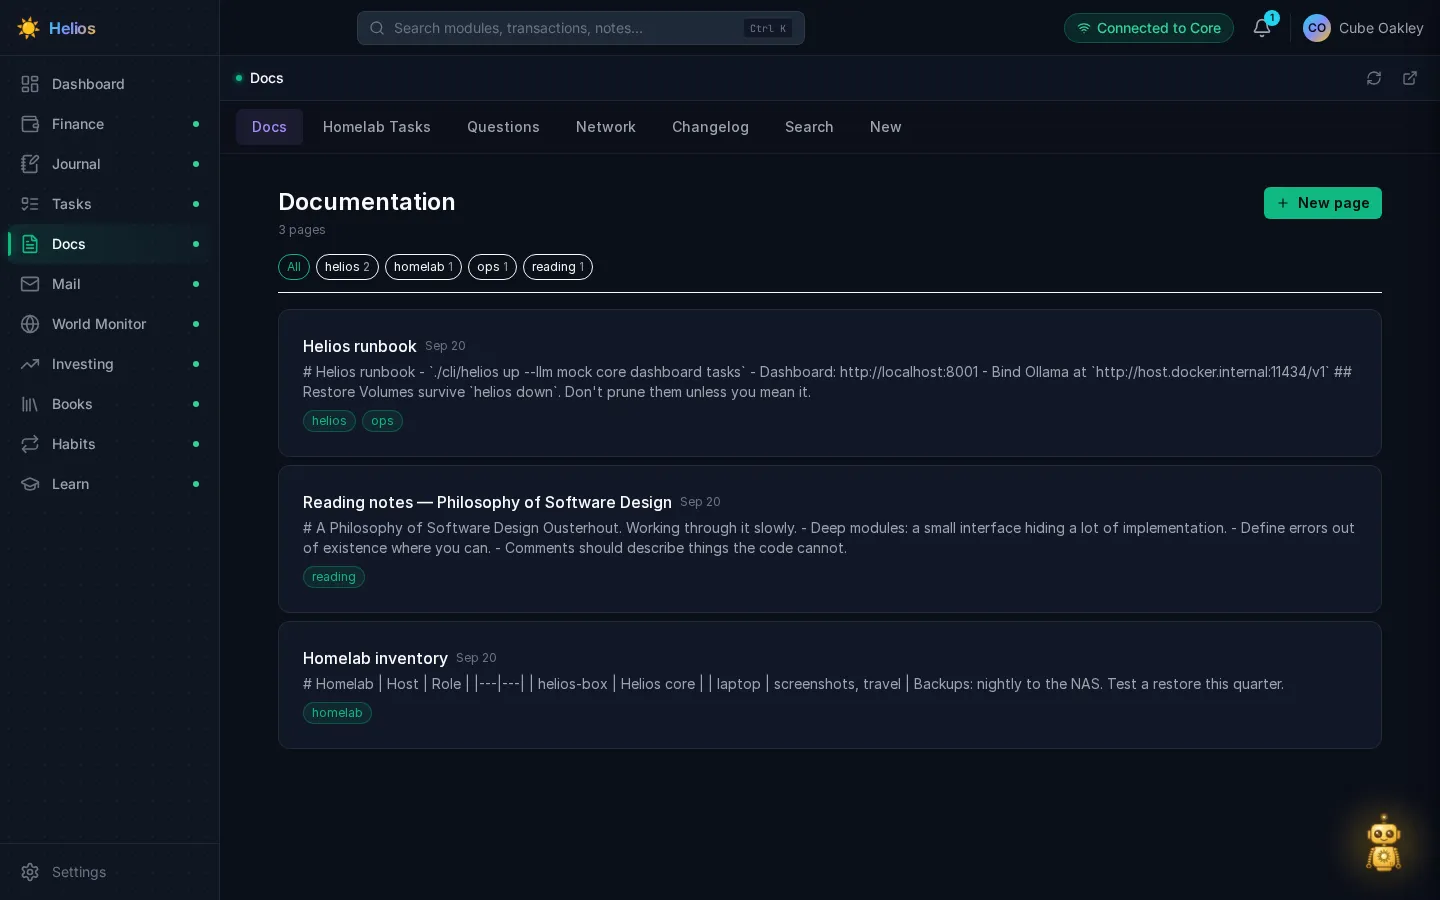Open the Helios runbook page
The image size is (1440, 900).
click(x=830, y=383)
